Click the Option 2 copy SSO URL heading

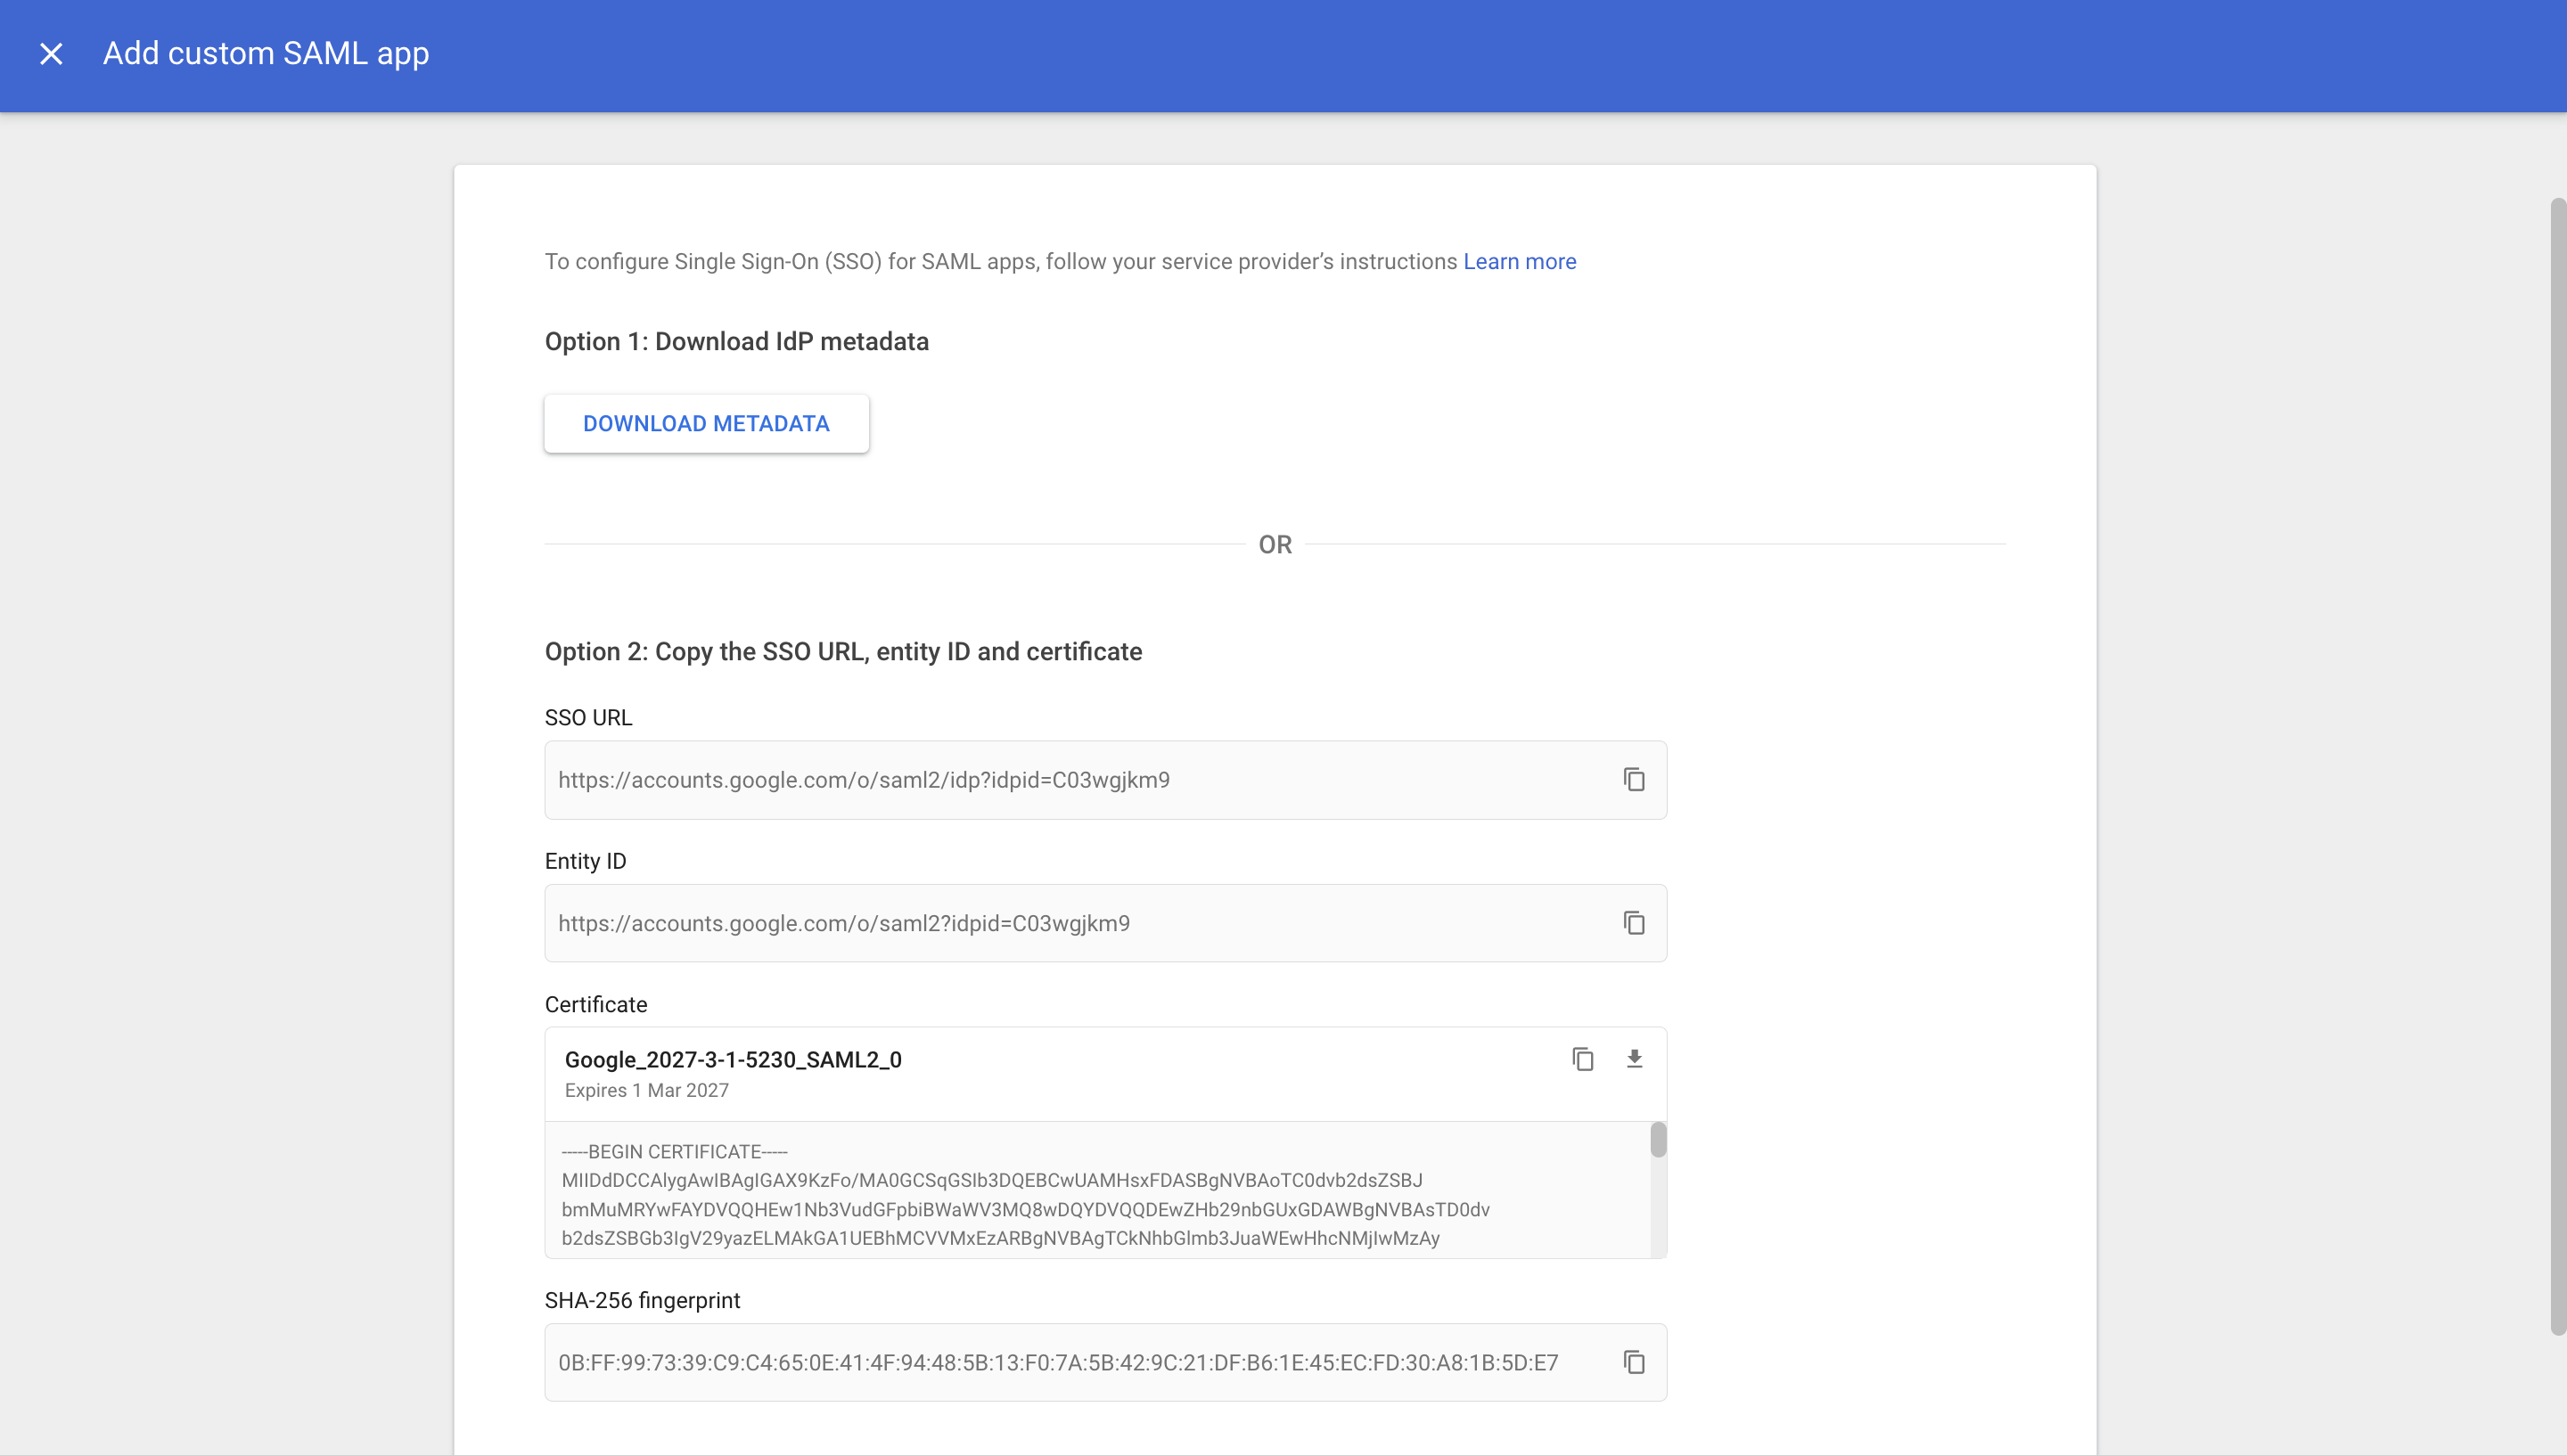(x=843, y=652)
